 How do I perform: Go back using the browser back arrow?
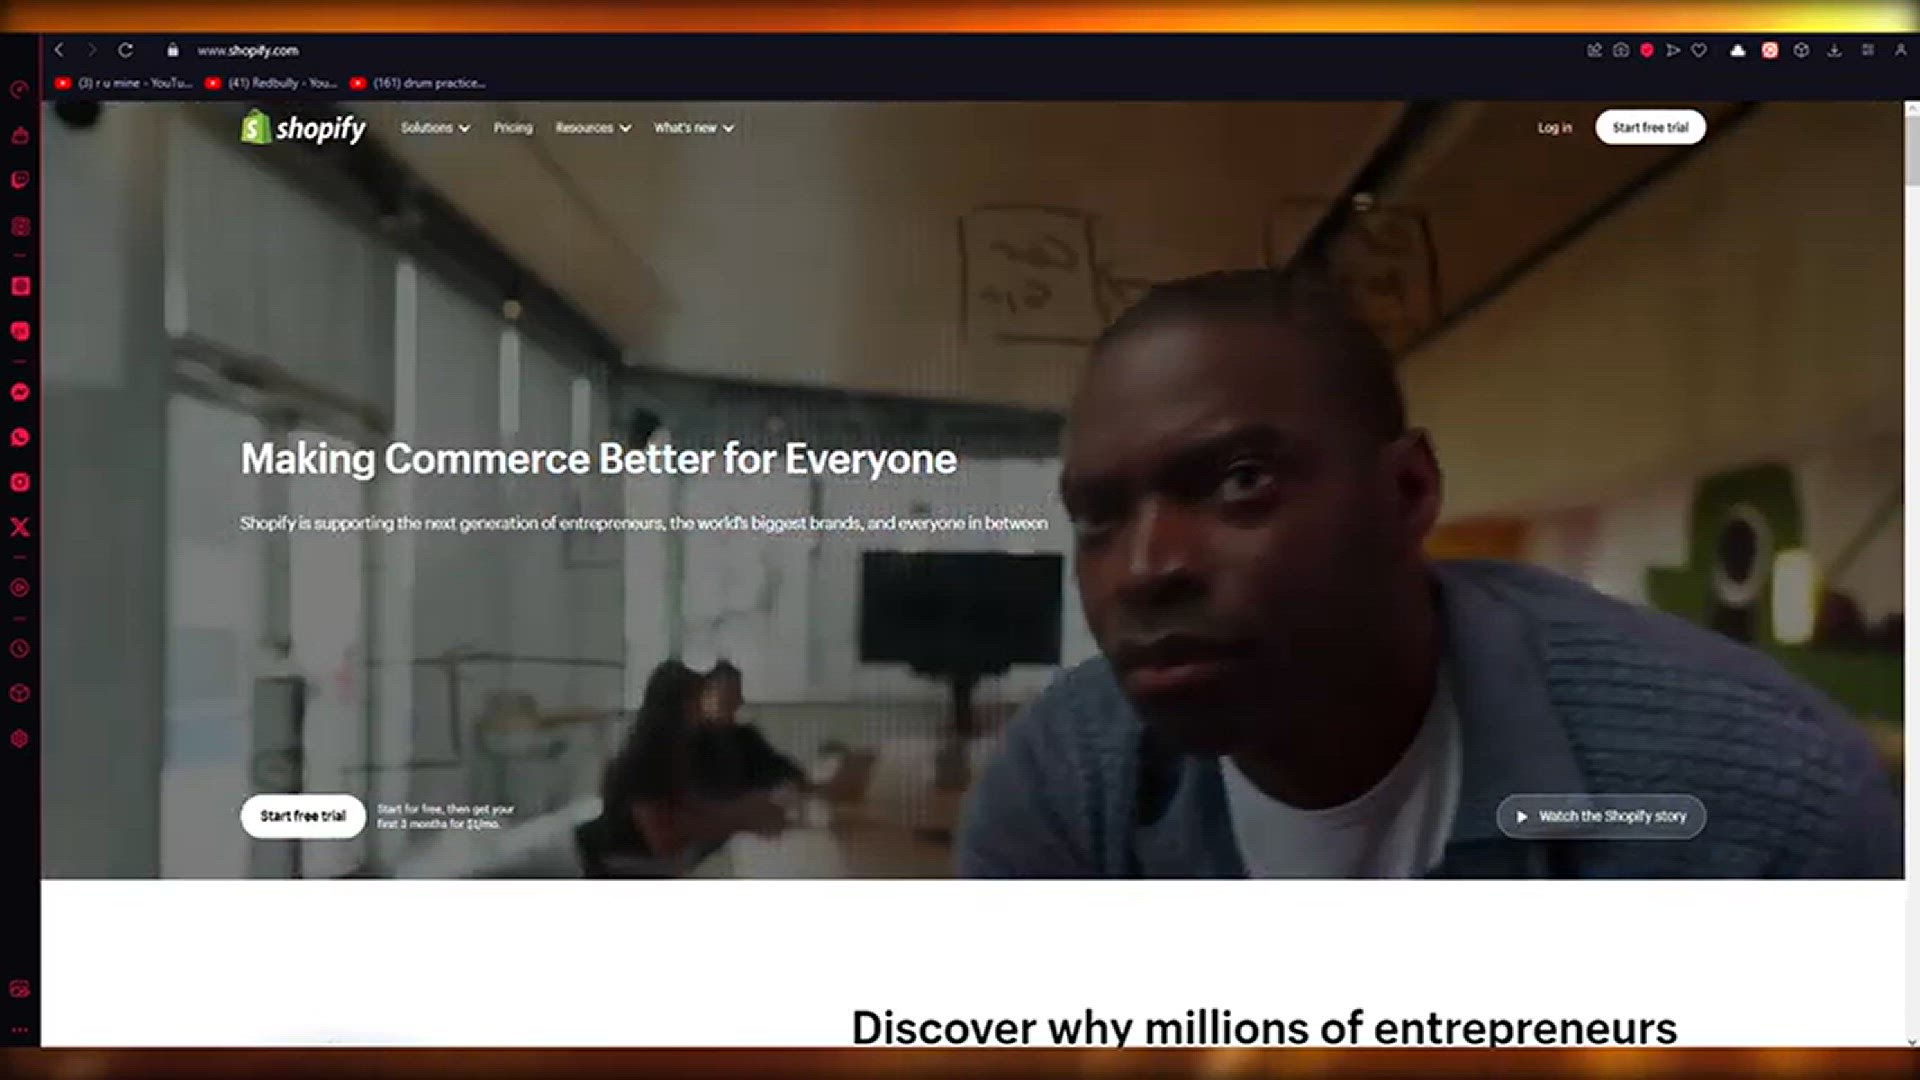click(59, 50)
